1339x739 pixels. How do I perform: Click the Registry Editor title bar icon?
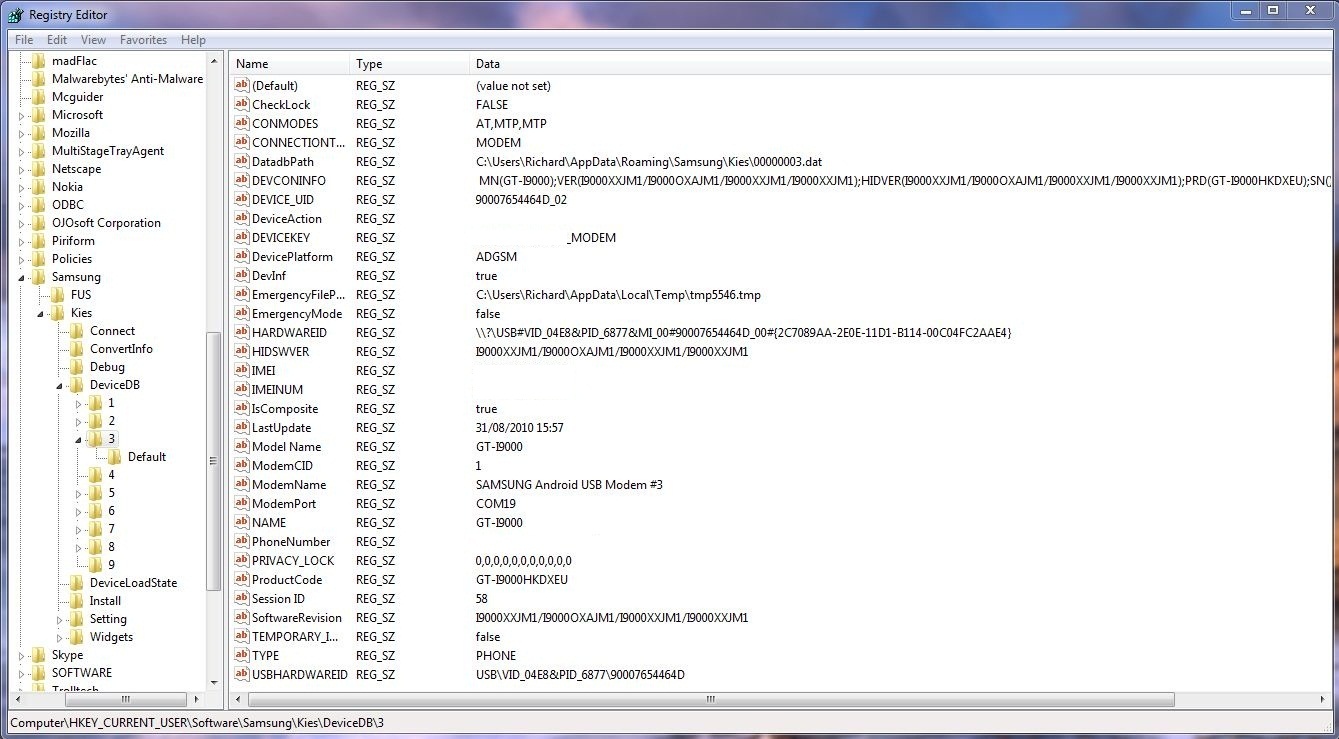(x=15, y=15)
